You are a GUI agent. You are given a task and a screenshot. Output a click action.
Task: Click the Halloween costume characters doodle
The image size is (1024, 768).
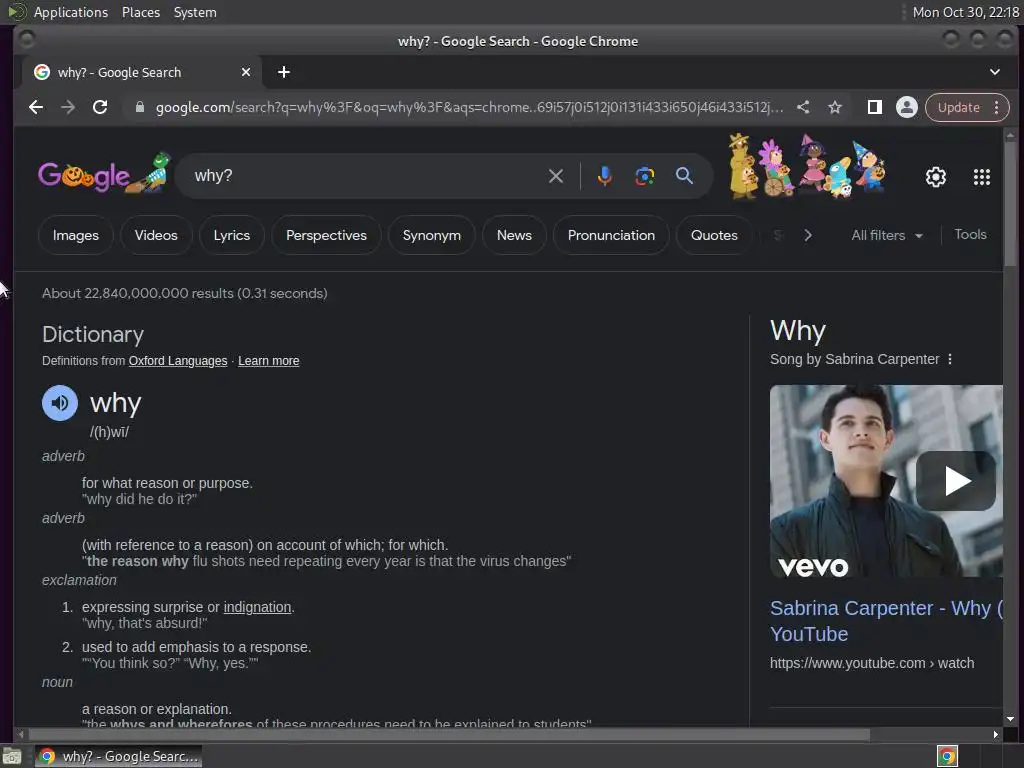tap(807, 167)
